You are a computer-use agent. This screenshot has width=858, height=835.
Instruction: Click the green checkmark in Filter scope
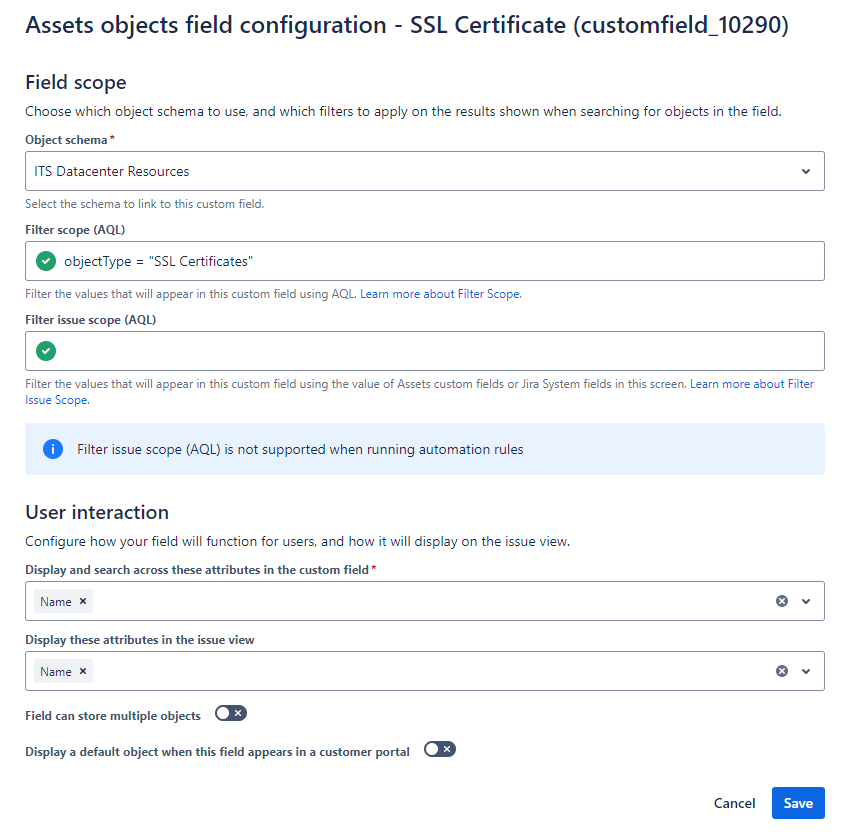[46, 261]
